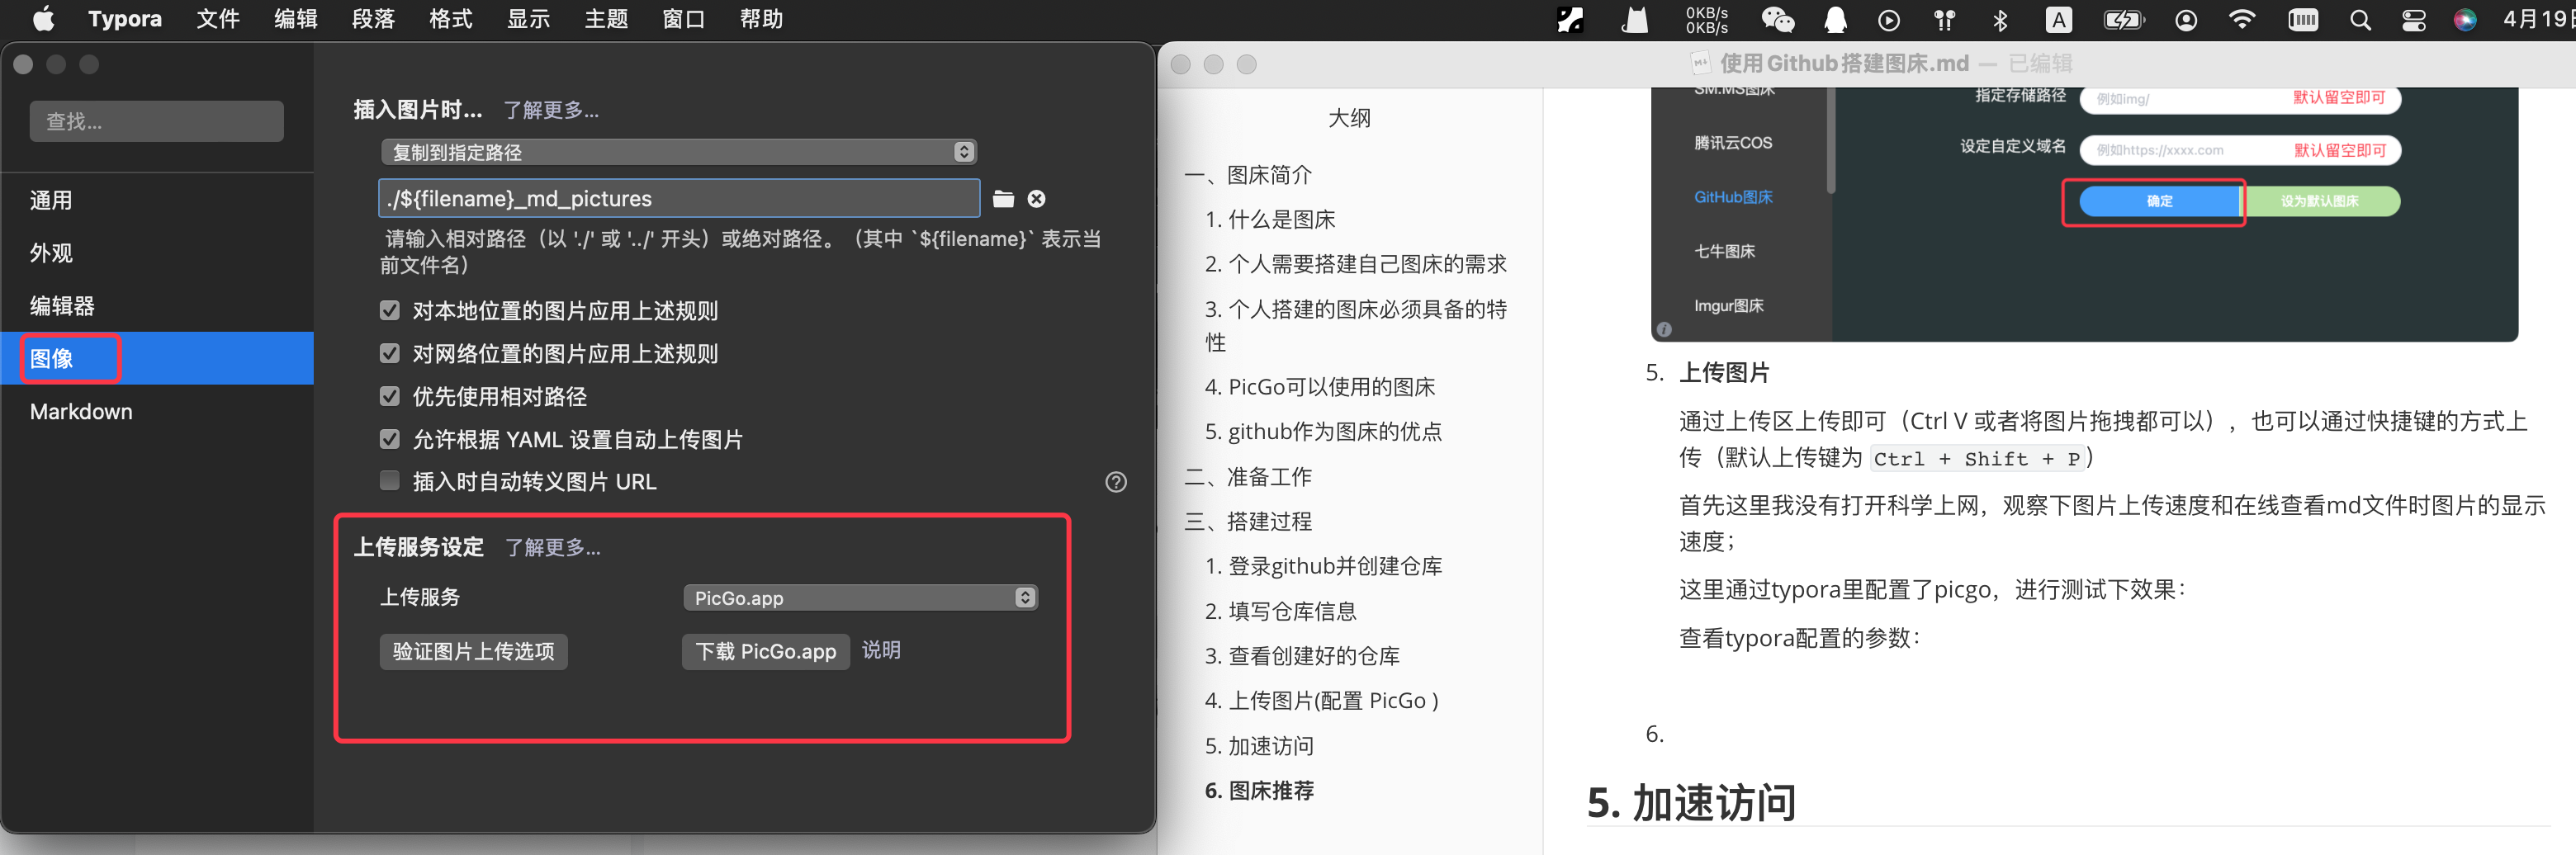The width and height of the screenshot is (2576, 855).
Task: Open the 说明 link beside PicGo download
Action: tap(881, 651)
